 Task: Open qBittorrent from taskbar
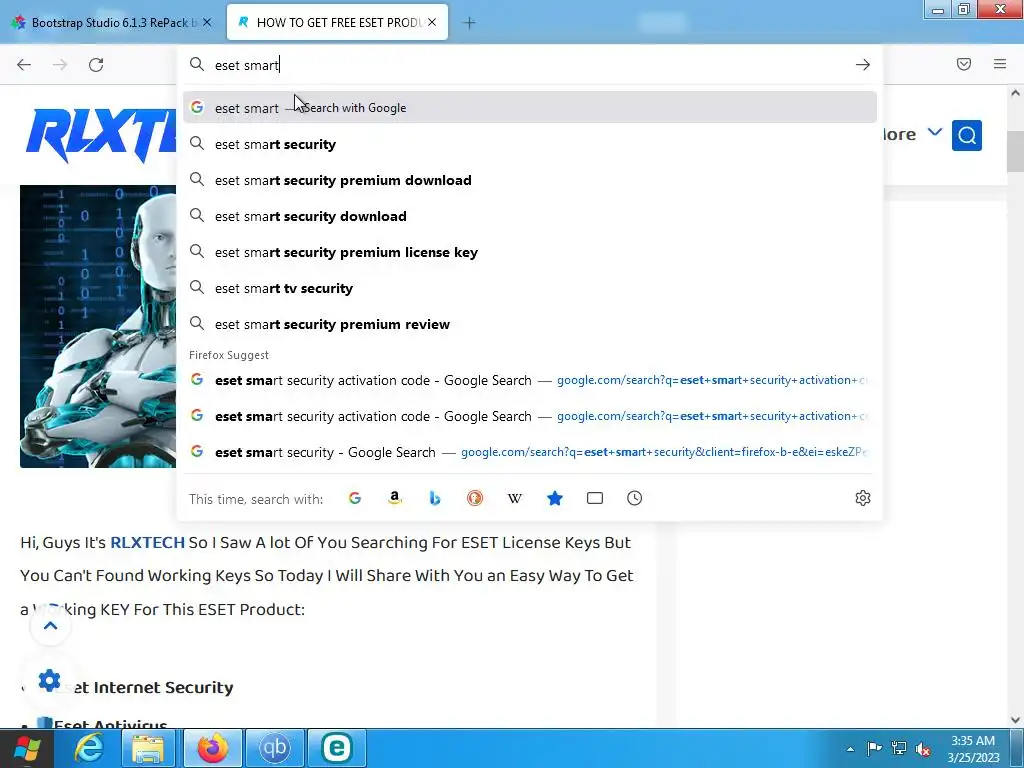point(274,748)
